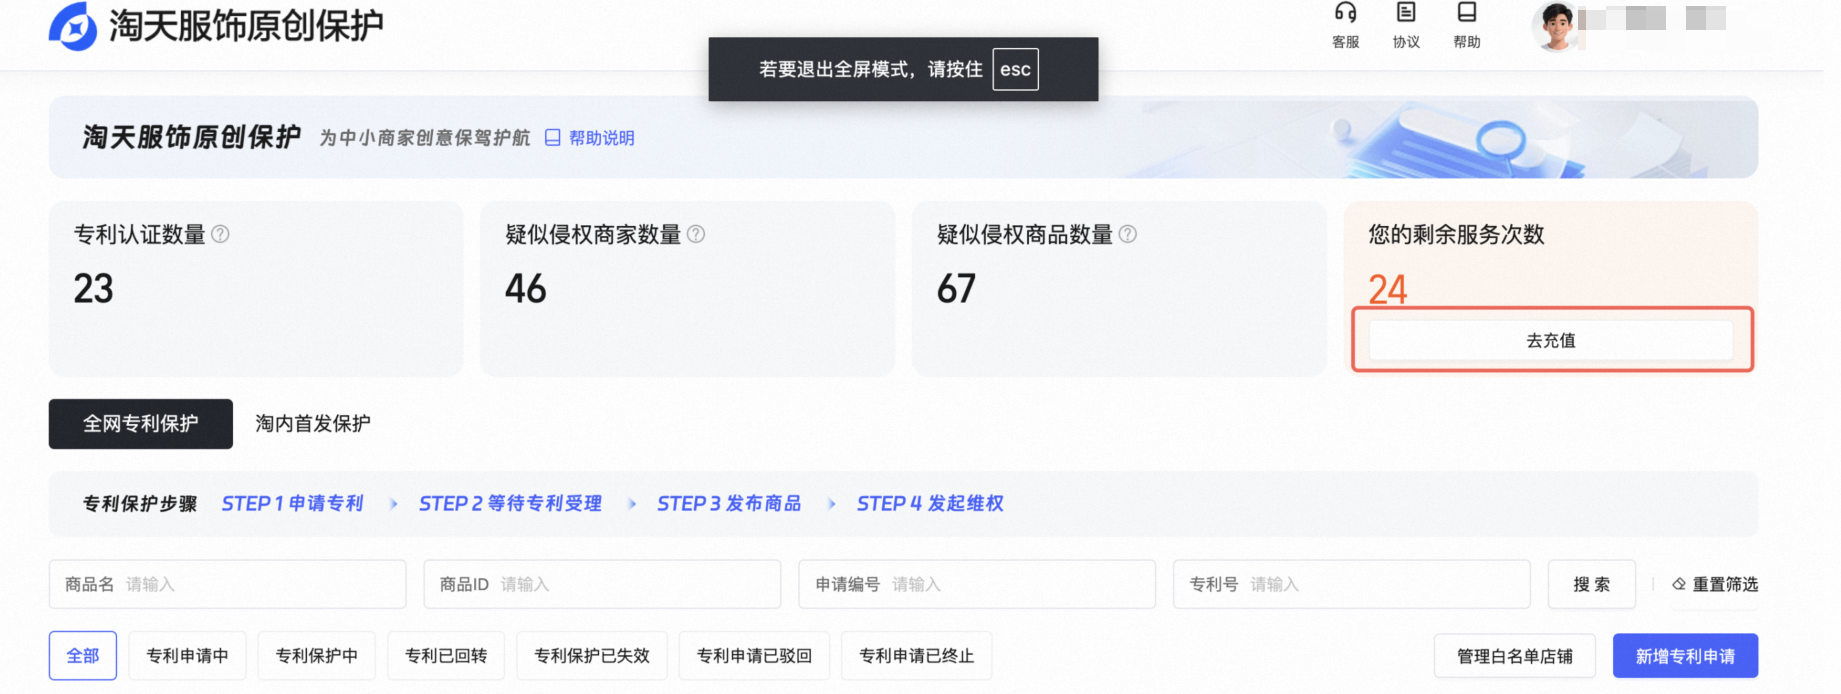Switch to 全网专利保护 tab
Viewport: 1841px width, 694px height.
click(x=141, y=424)
